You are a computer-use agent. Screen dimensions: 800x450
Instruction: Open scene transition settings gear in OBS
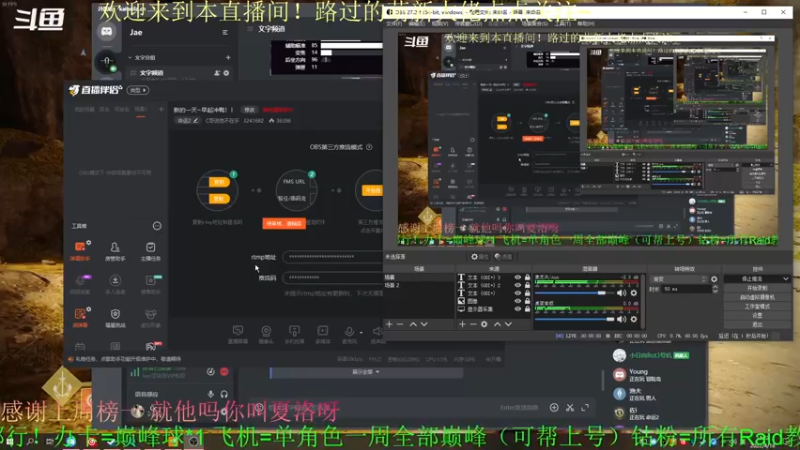pos(714,279)
